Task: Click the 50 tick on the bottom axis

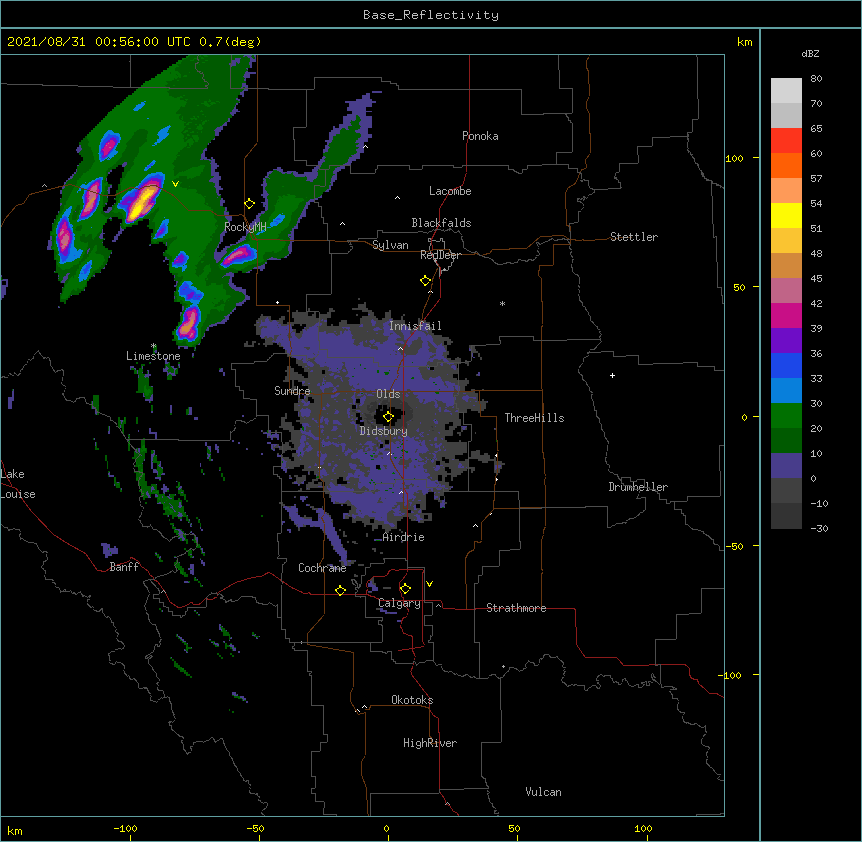Action: (514, 828)
